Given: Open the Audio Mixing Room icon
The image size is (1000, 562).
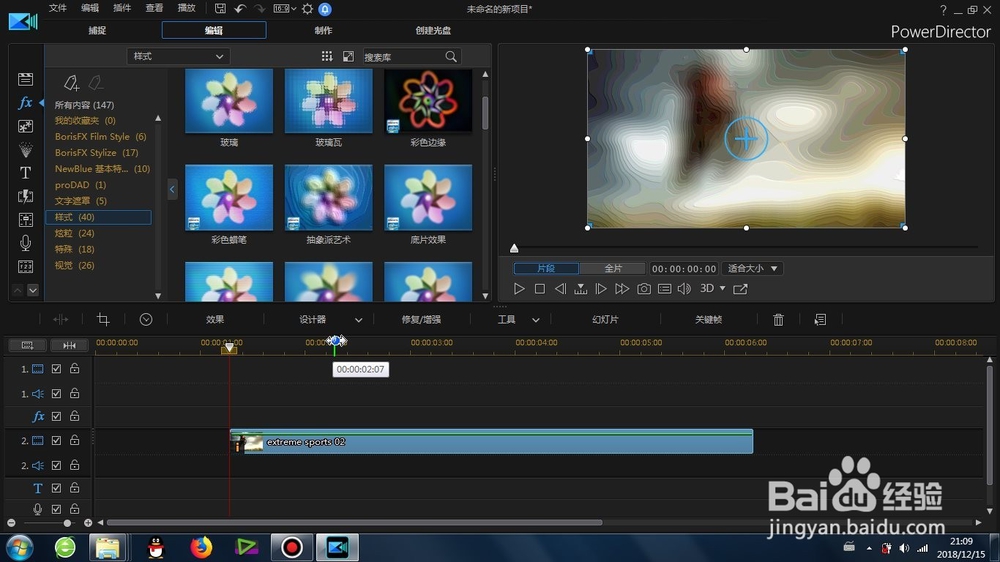Looking at the screenshot, I should pos(26,219).
